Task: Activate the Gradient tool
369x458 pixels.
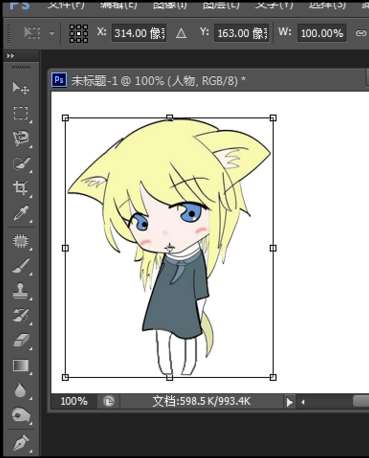Action: [x=21, y=366]
